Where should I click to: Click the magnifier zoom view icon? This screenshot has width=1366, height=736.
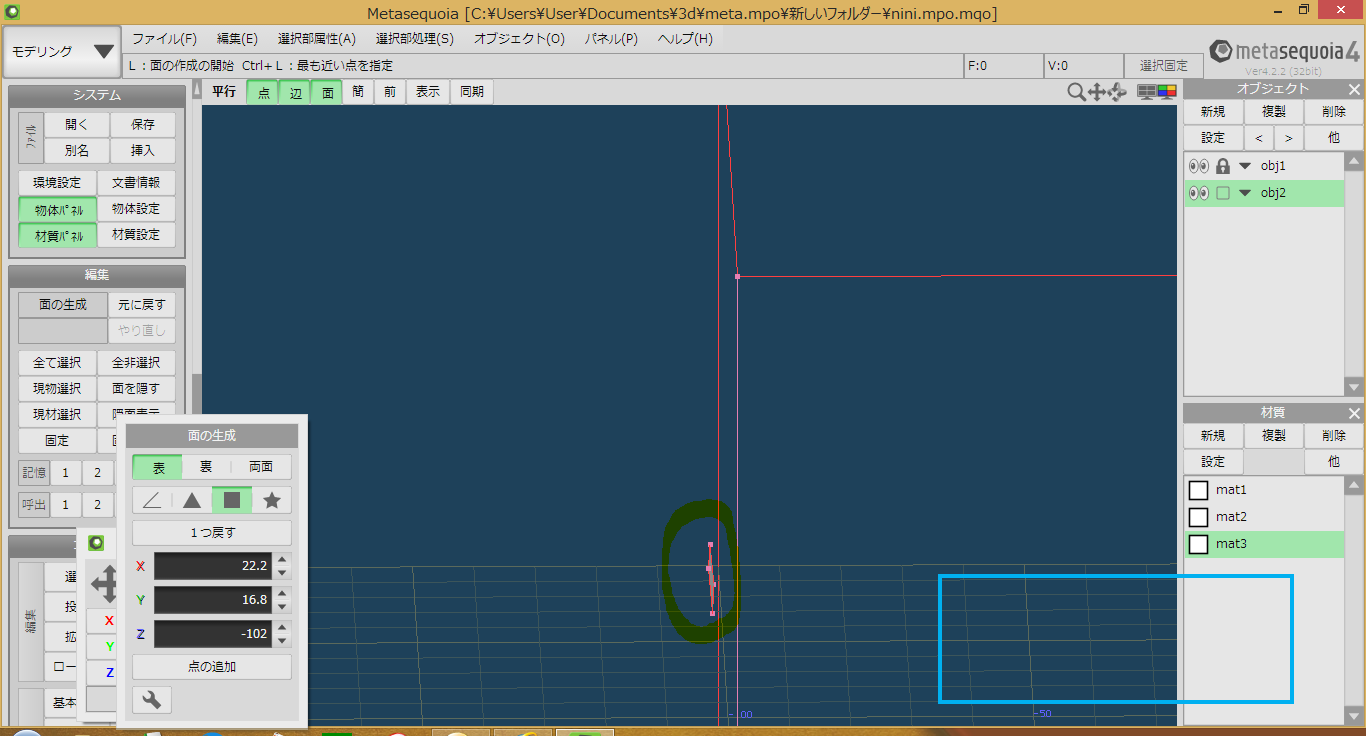point(1076,92)
